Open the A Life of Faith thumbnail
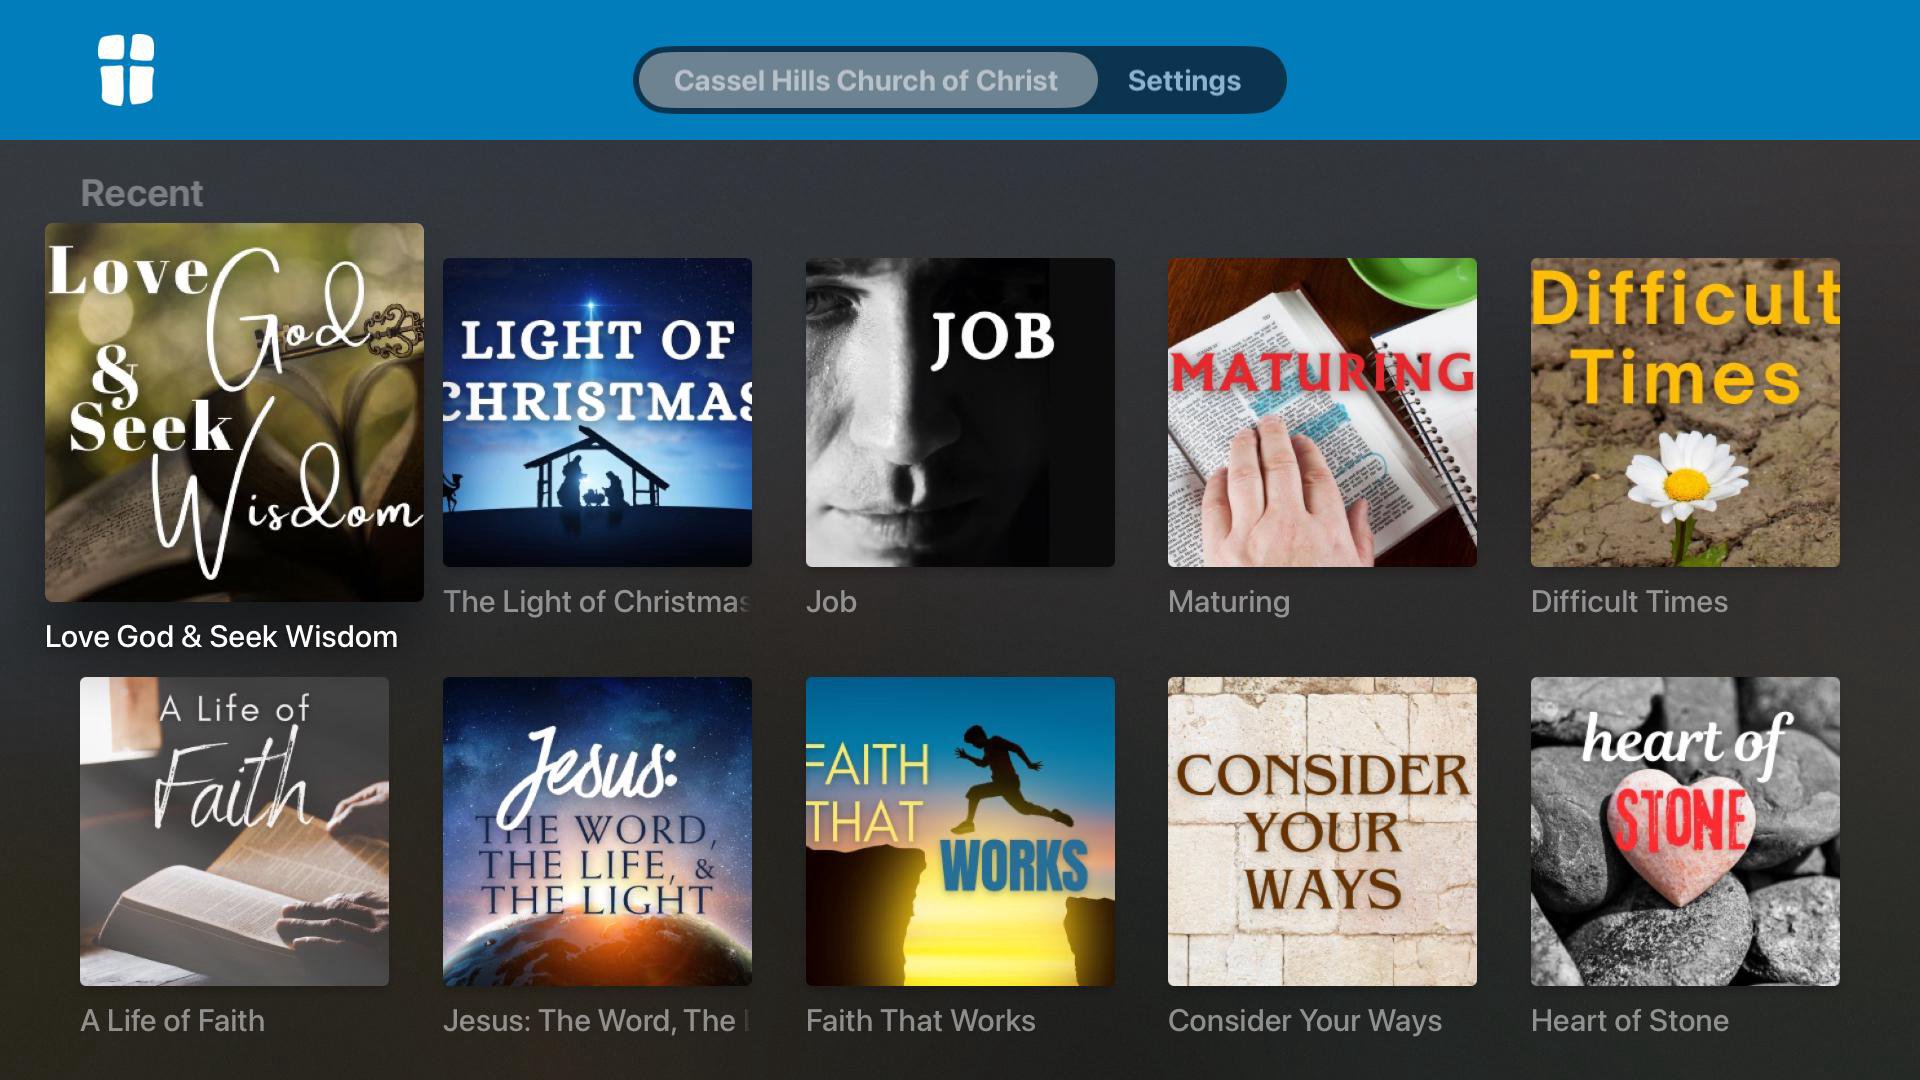 click(234, 831)
